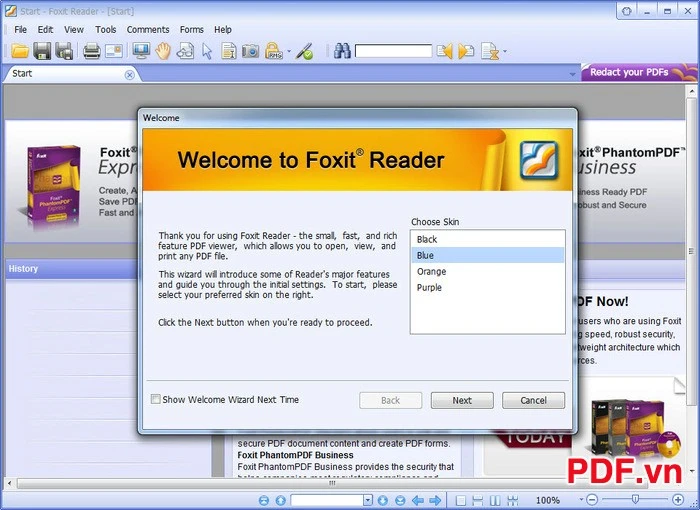Close the Start tab
Image resolution: width=700 pixels, height=510 pixels.
tap(129, 75)
